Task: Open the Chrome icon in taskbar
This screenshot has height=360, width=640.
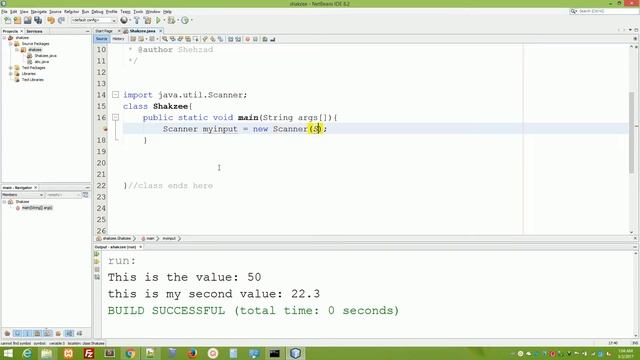Action: point(130,353)
